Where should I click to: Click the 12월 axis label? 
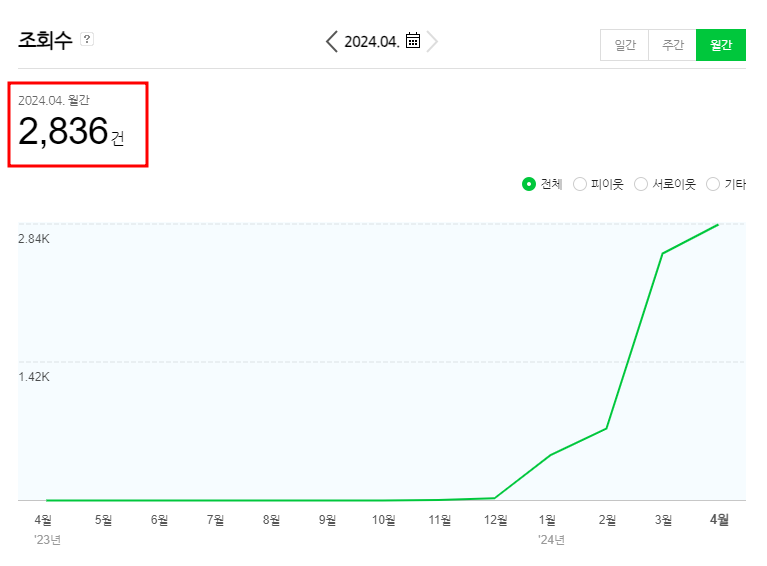(x=496, y=520)
